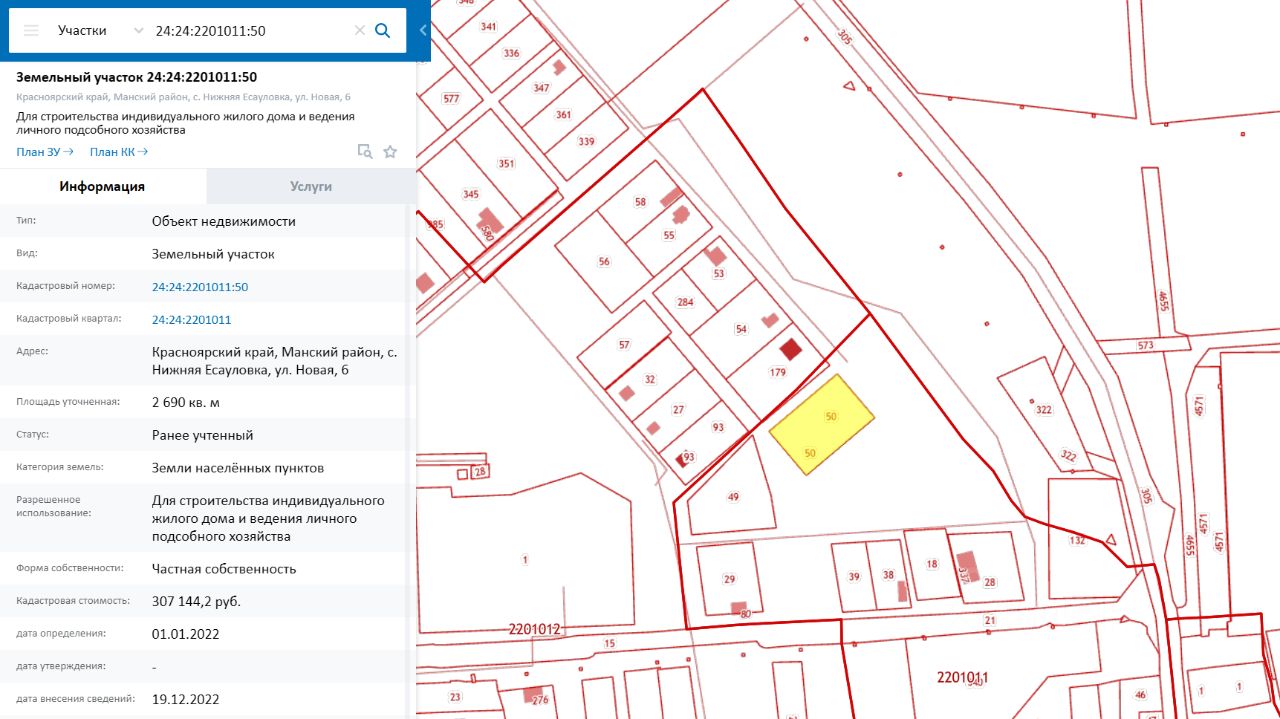Select parcel 577 on the map
The image size is (1280, 719).
coord(451,99)
